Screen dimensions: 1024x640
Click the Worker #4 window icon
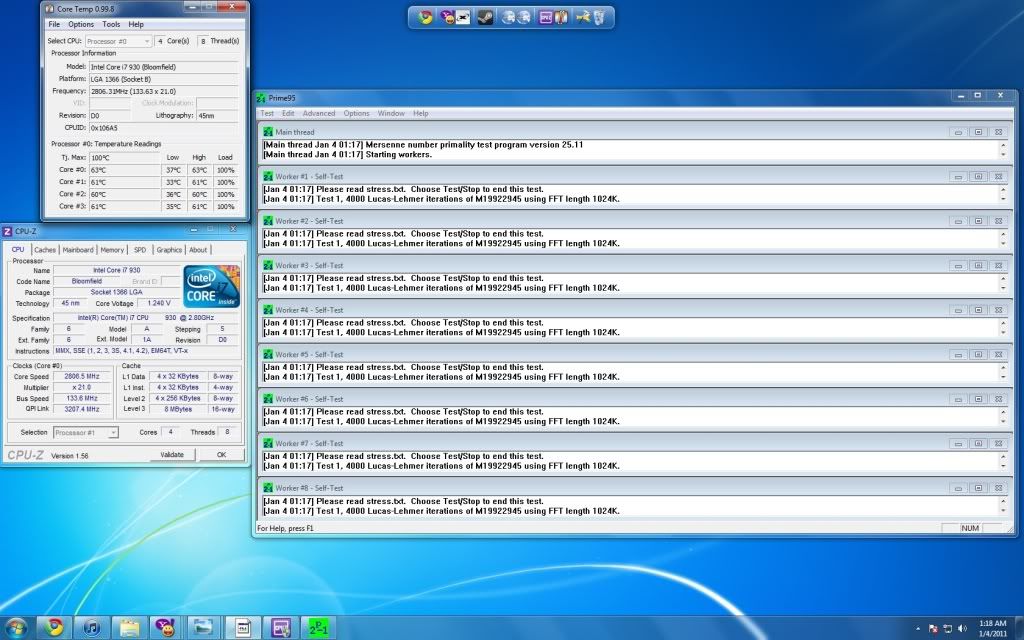tap(268, 310)
